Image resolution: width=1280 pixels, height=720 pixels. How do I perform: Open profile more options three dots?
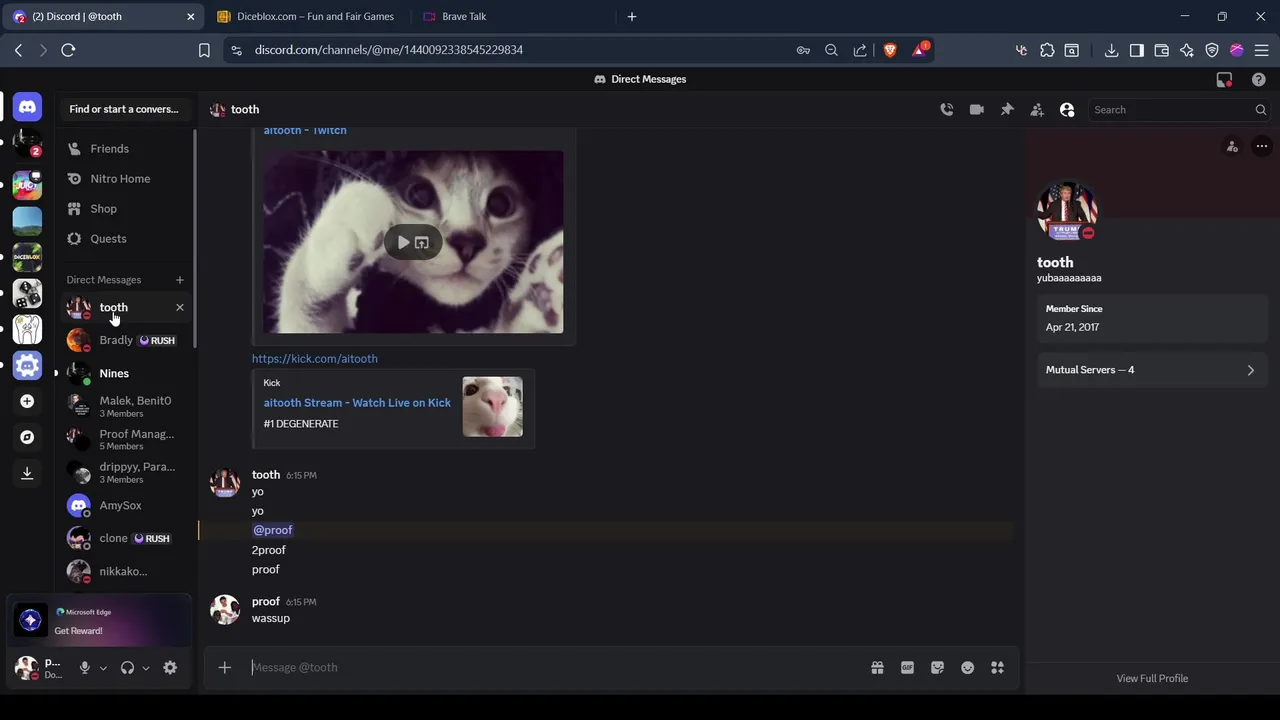click(x=1261, y=147)
